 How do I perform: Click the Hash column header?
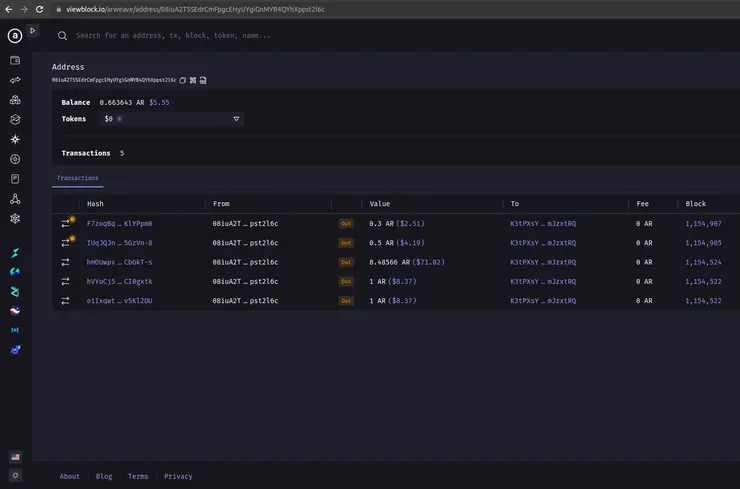(95, 204)
